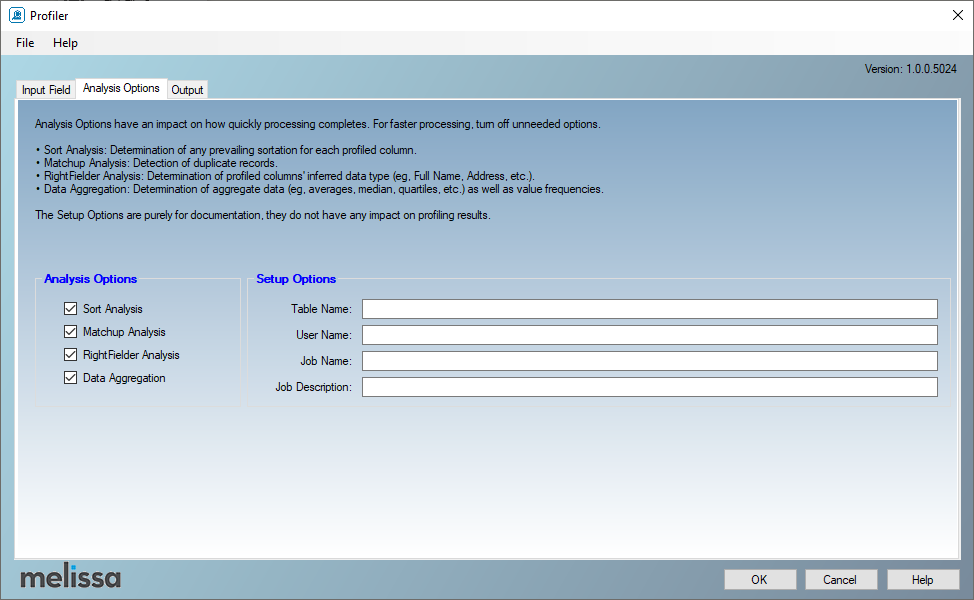Click the Job Name: label
974x600 pixels.
click(326, 361)
